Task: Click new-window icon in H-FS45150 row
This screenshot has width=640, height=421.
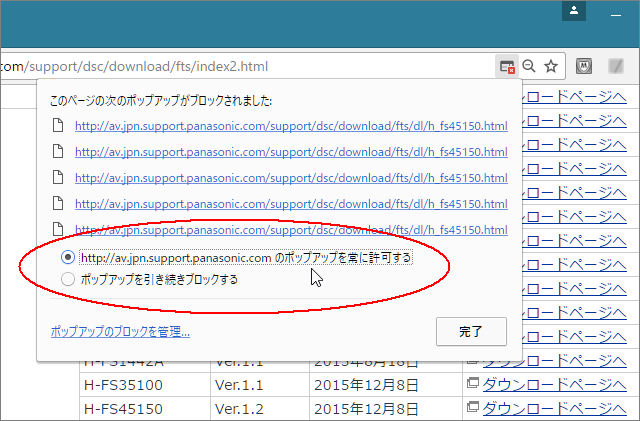Action: (x=473, y=406)
